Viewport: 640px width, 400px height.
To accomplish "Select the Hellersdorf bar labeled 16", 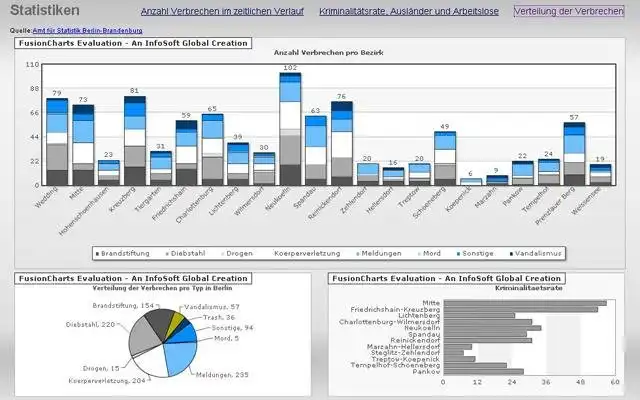I will coord(393,177).
